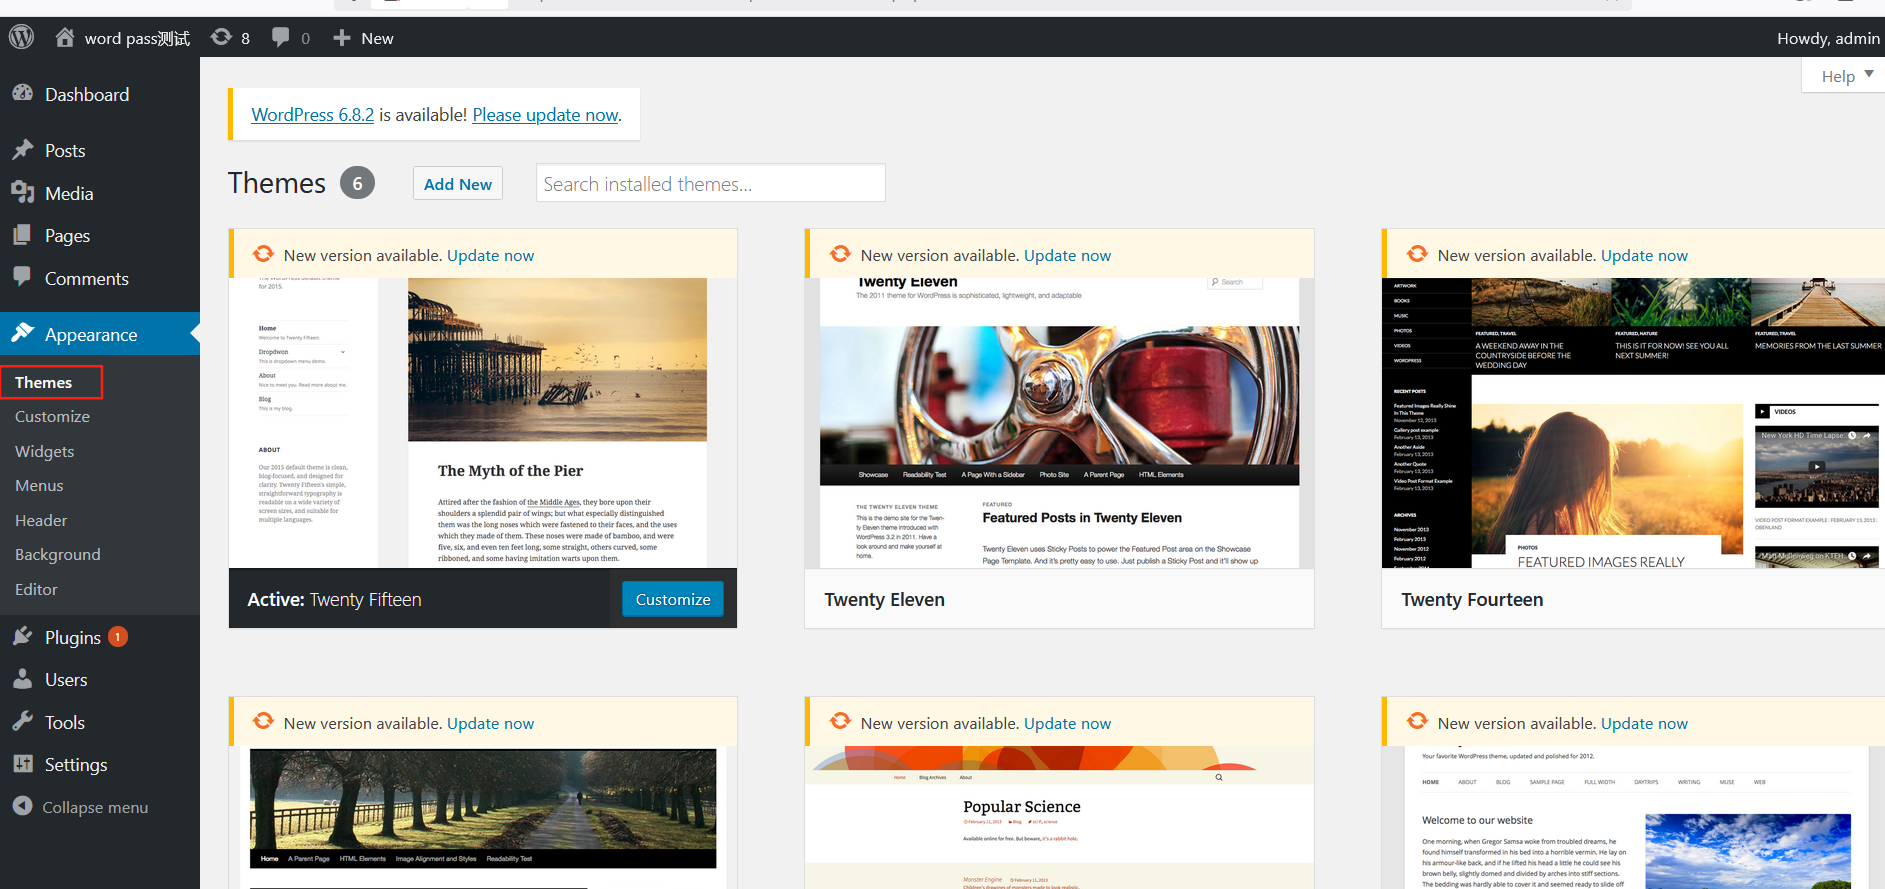Update now link for Twenty Fifteen theme
Image resolution: width=1885 pixels, height=889 pixels.
pyautogui.click(x=490, y=255)
